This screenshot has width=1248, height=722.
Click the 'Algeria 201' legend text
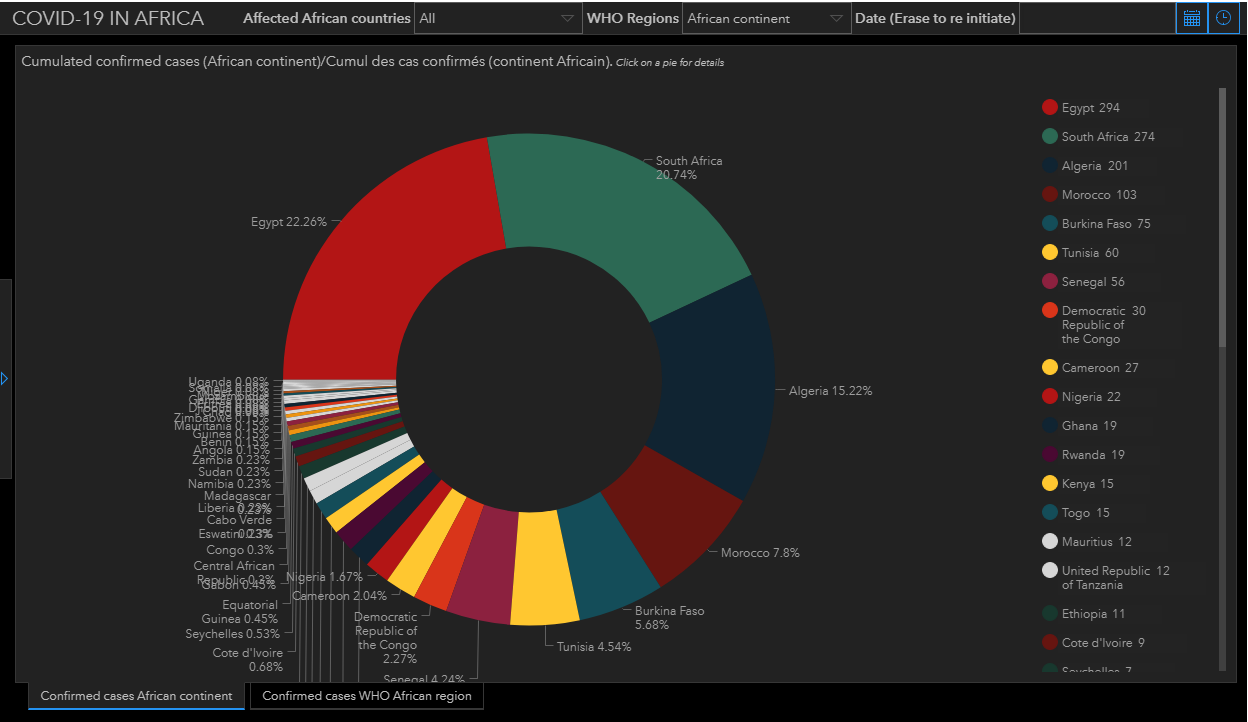pyautogui.click(x=1095, y=166)
